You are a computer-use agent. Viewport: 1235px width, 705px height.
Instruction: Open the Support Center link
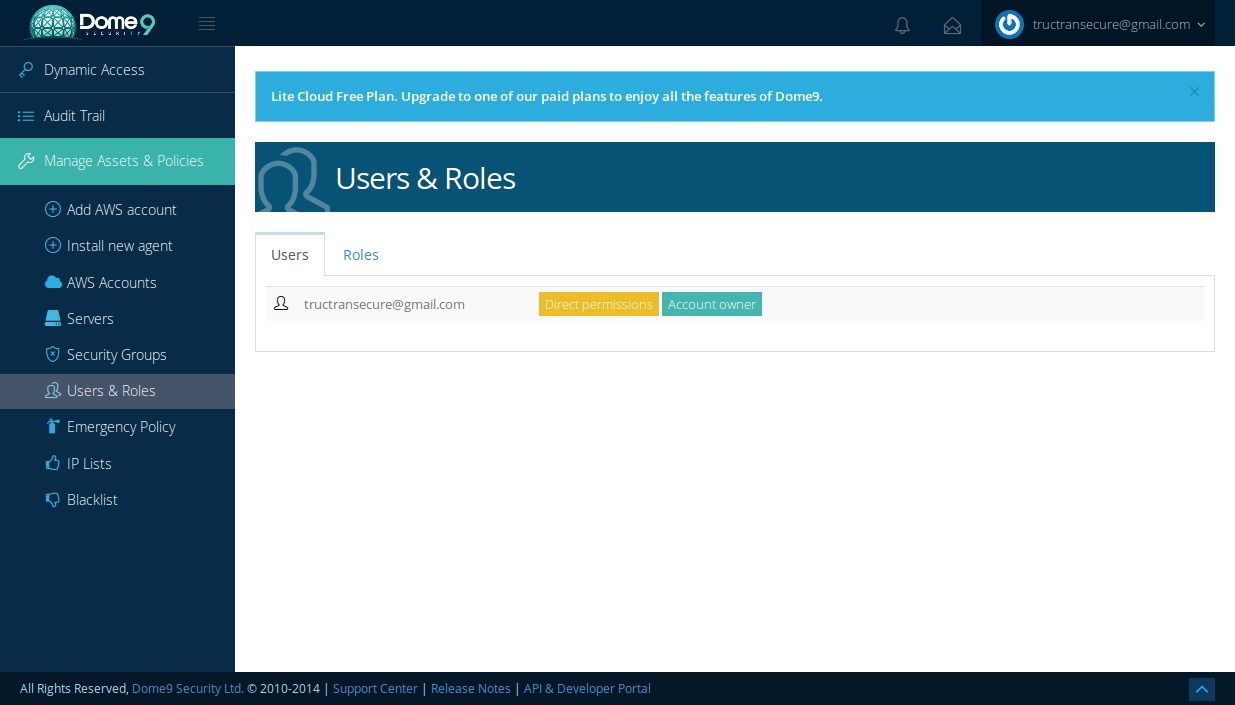pyautogui.click(x=375, y=688)
